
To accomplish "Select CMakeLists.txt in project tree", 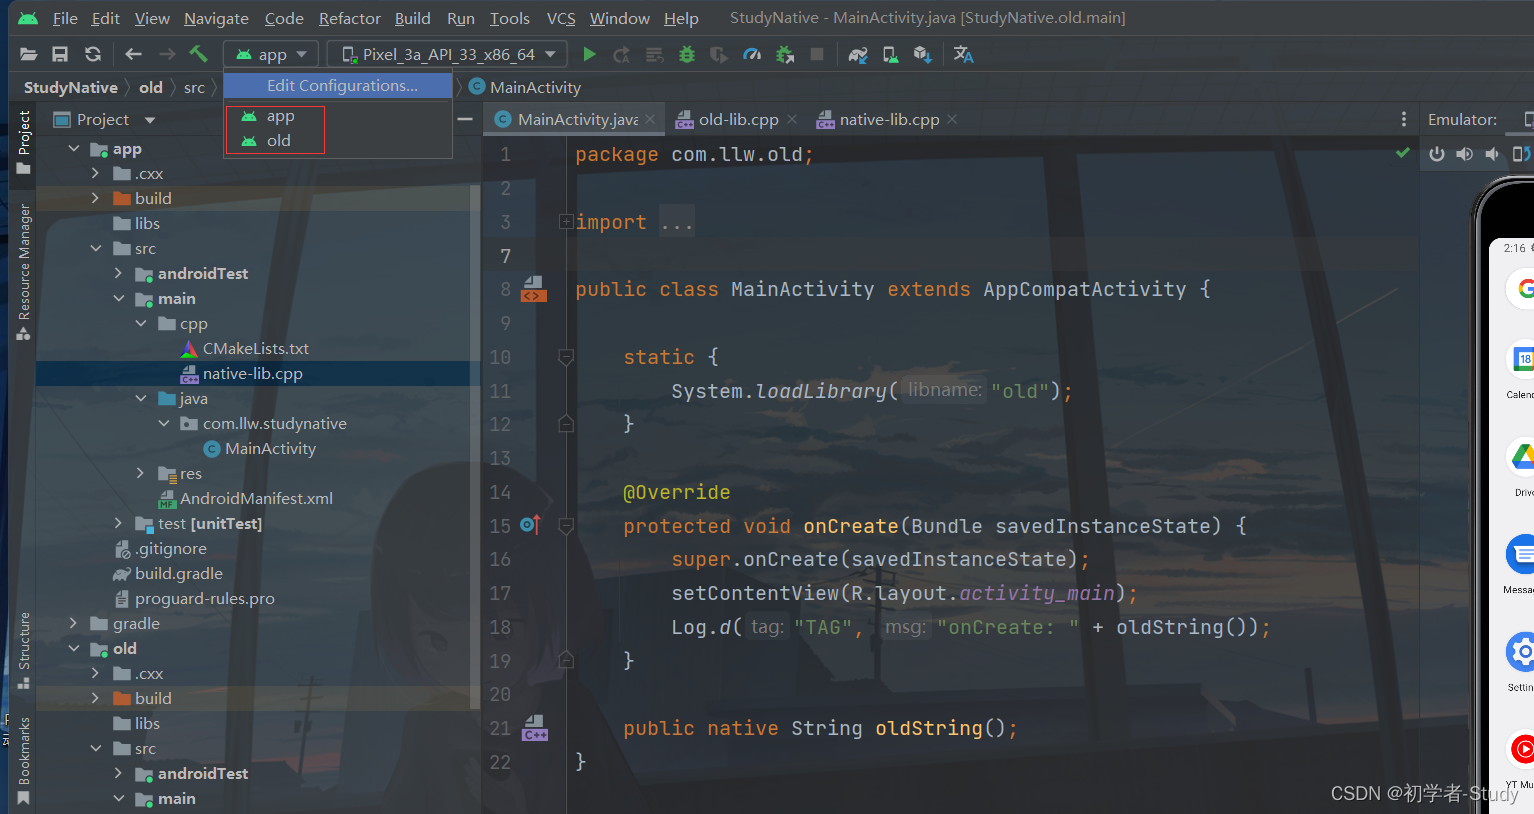I will (x=255, y=348).
